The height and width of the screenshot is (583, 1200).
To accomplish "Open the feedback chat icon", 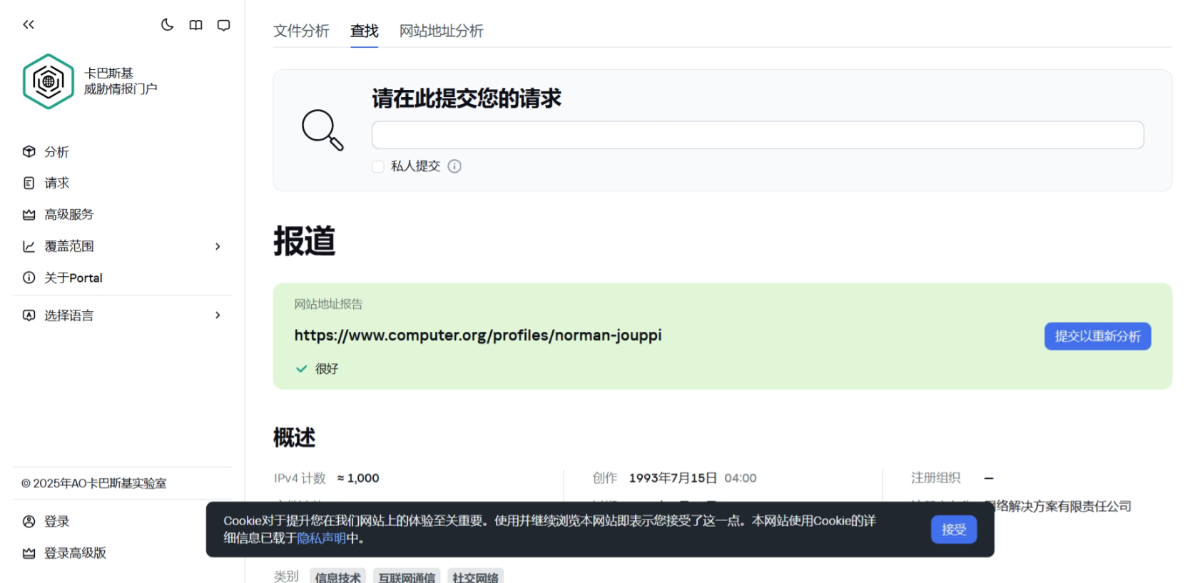I will point(223,25).
